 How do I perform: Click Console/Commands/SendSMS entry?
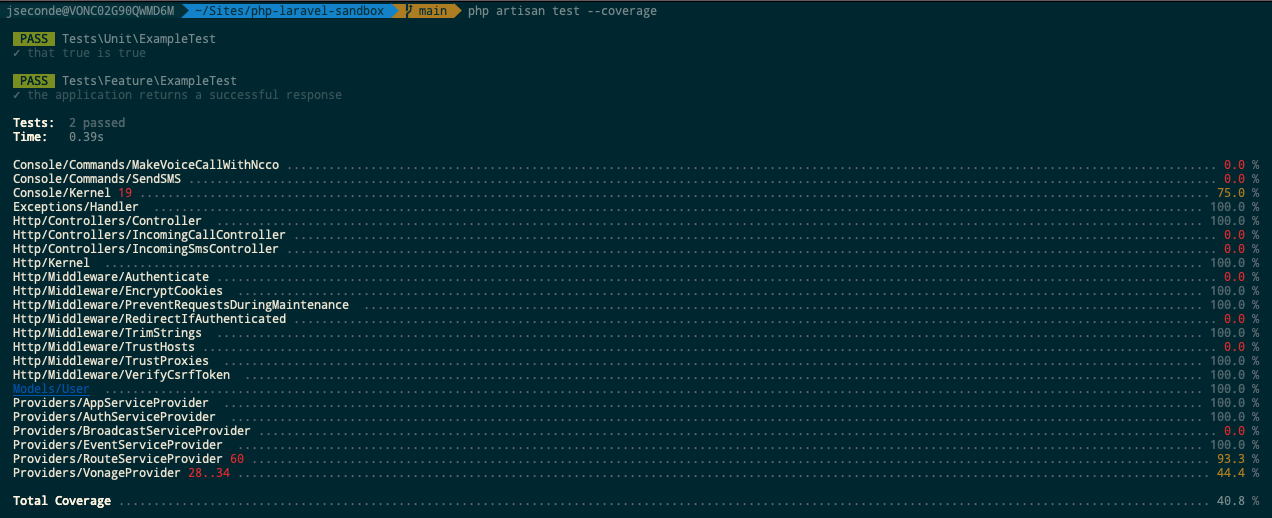pos(97,179)
